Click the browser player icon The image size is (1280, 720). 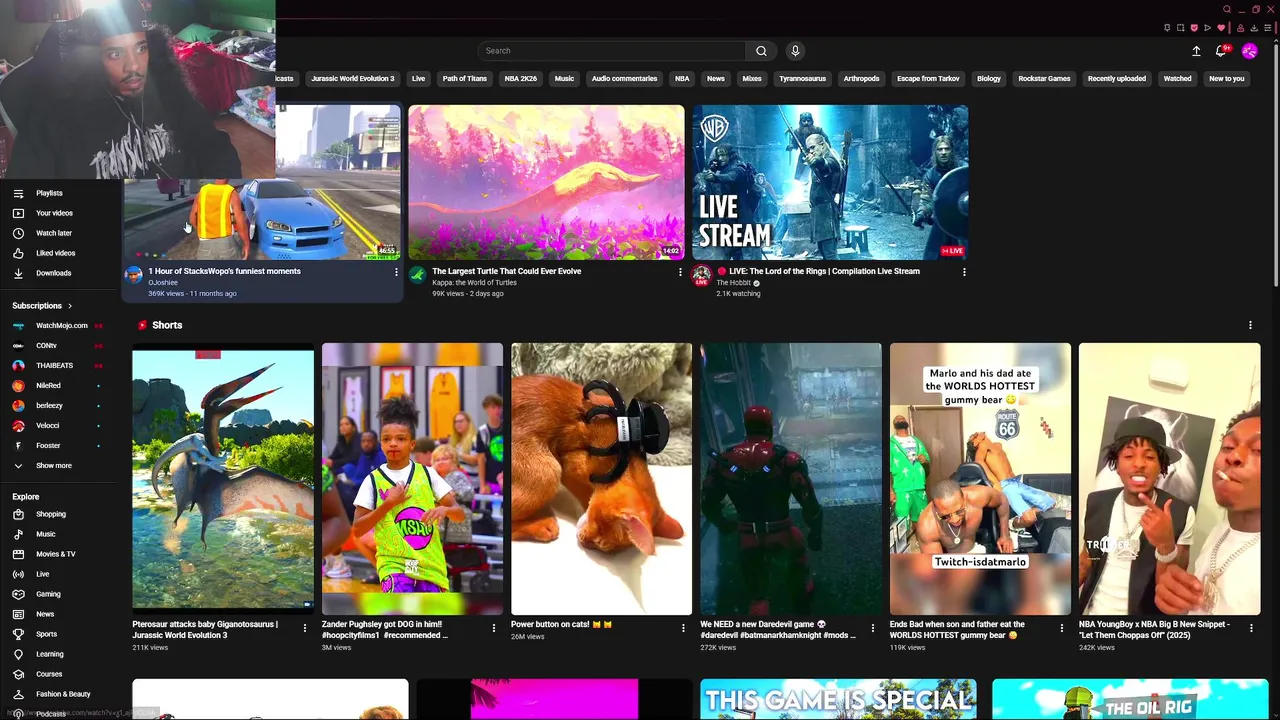click(x=1207, y=27)
